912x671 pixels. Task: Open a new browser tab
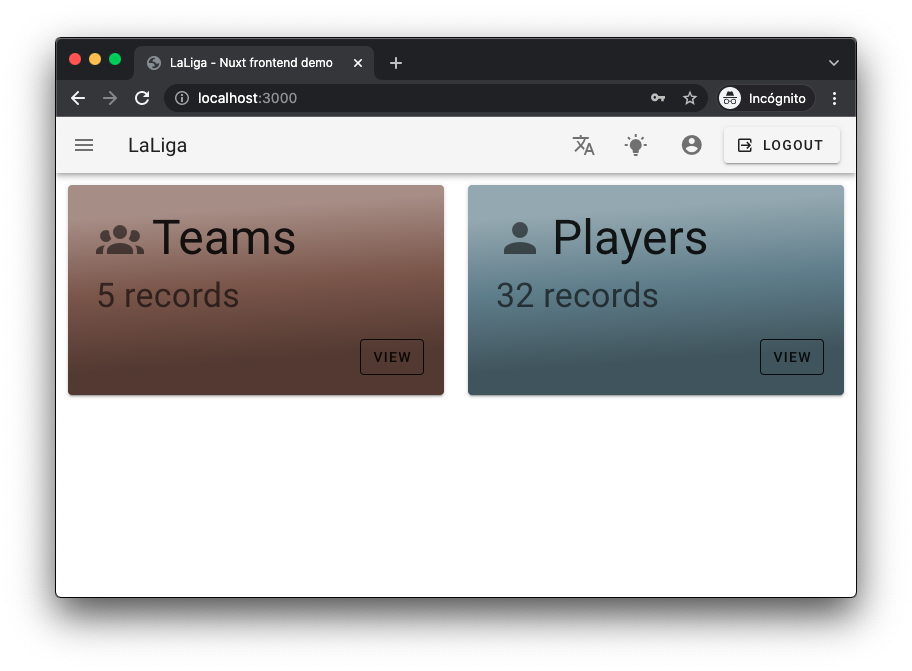(396, 63)
